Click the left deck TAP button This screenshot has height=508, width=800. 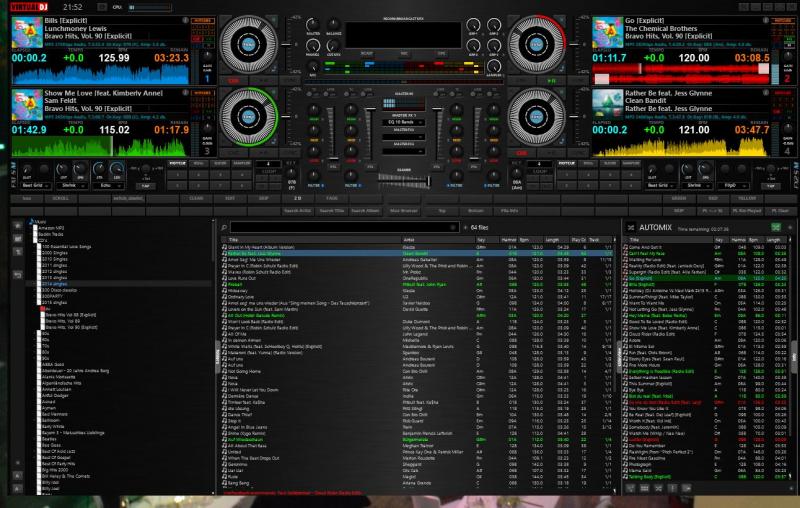click(146, 186)
